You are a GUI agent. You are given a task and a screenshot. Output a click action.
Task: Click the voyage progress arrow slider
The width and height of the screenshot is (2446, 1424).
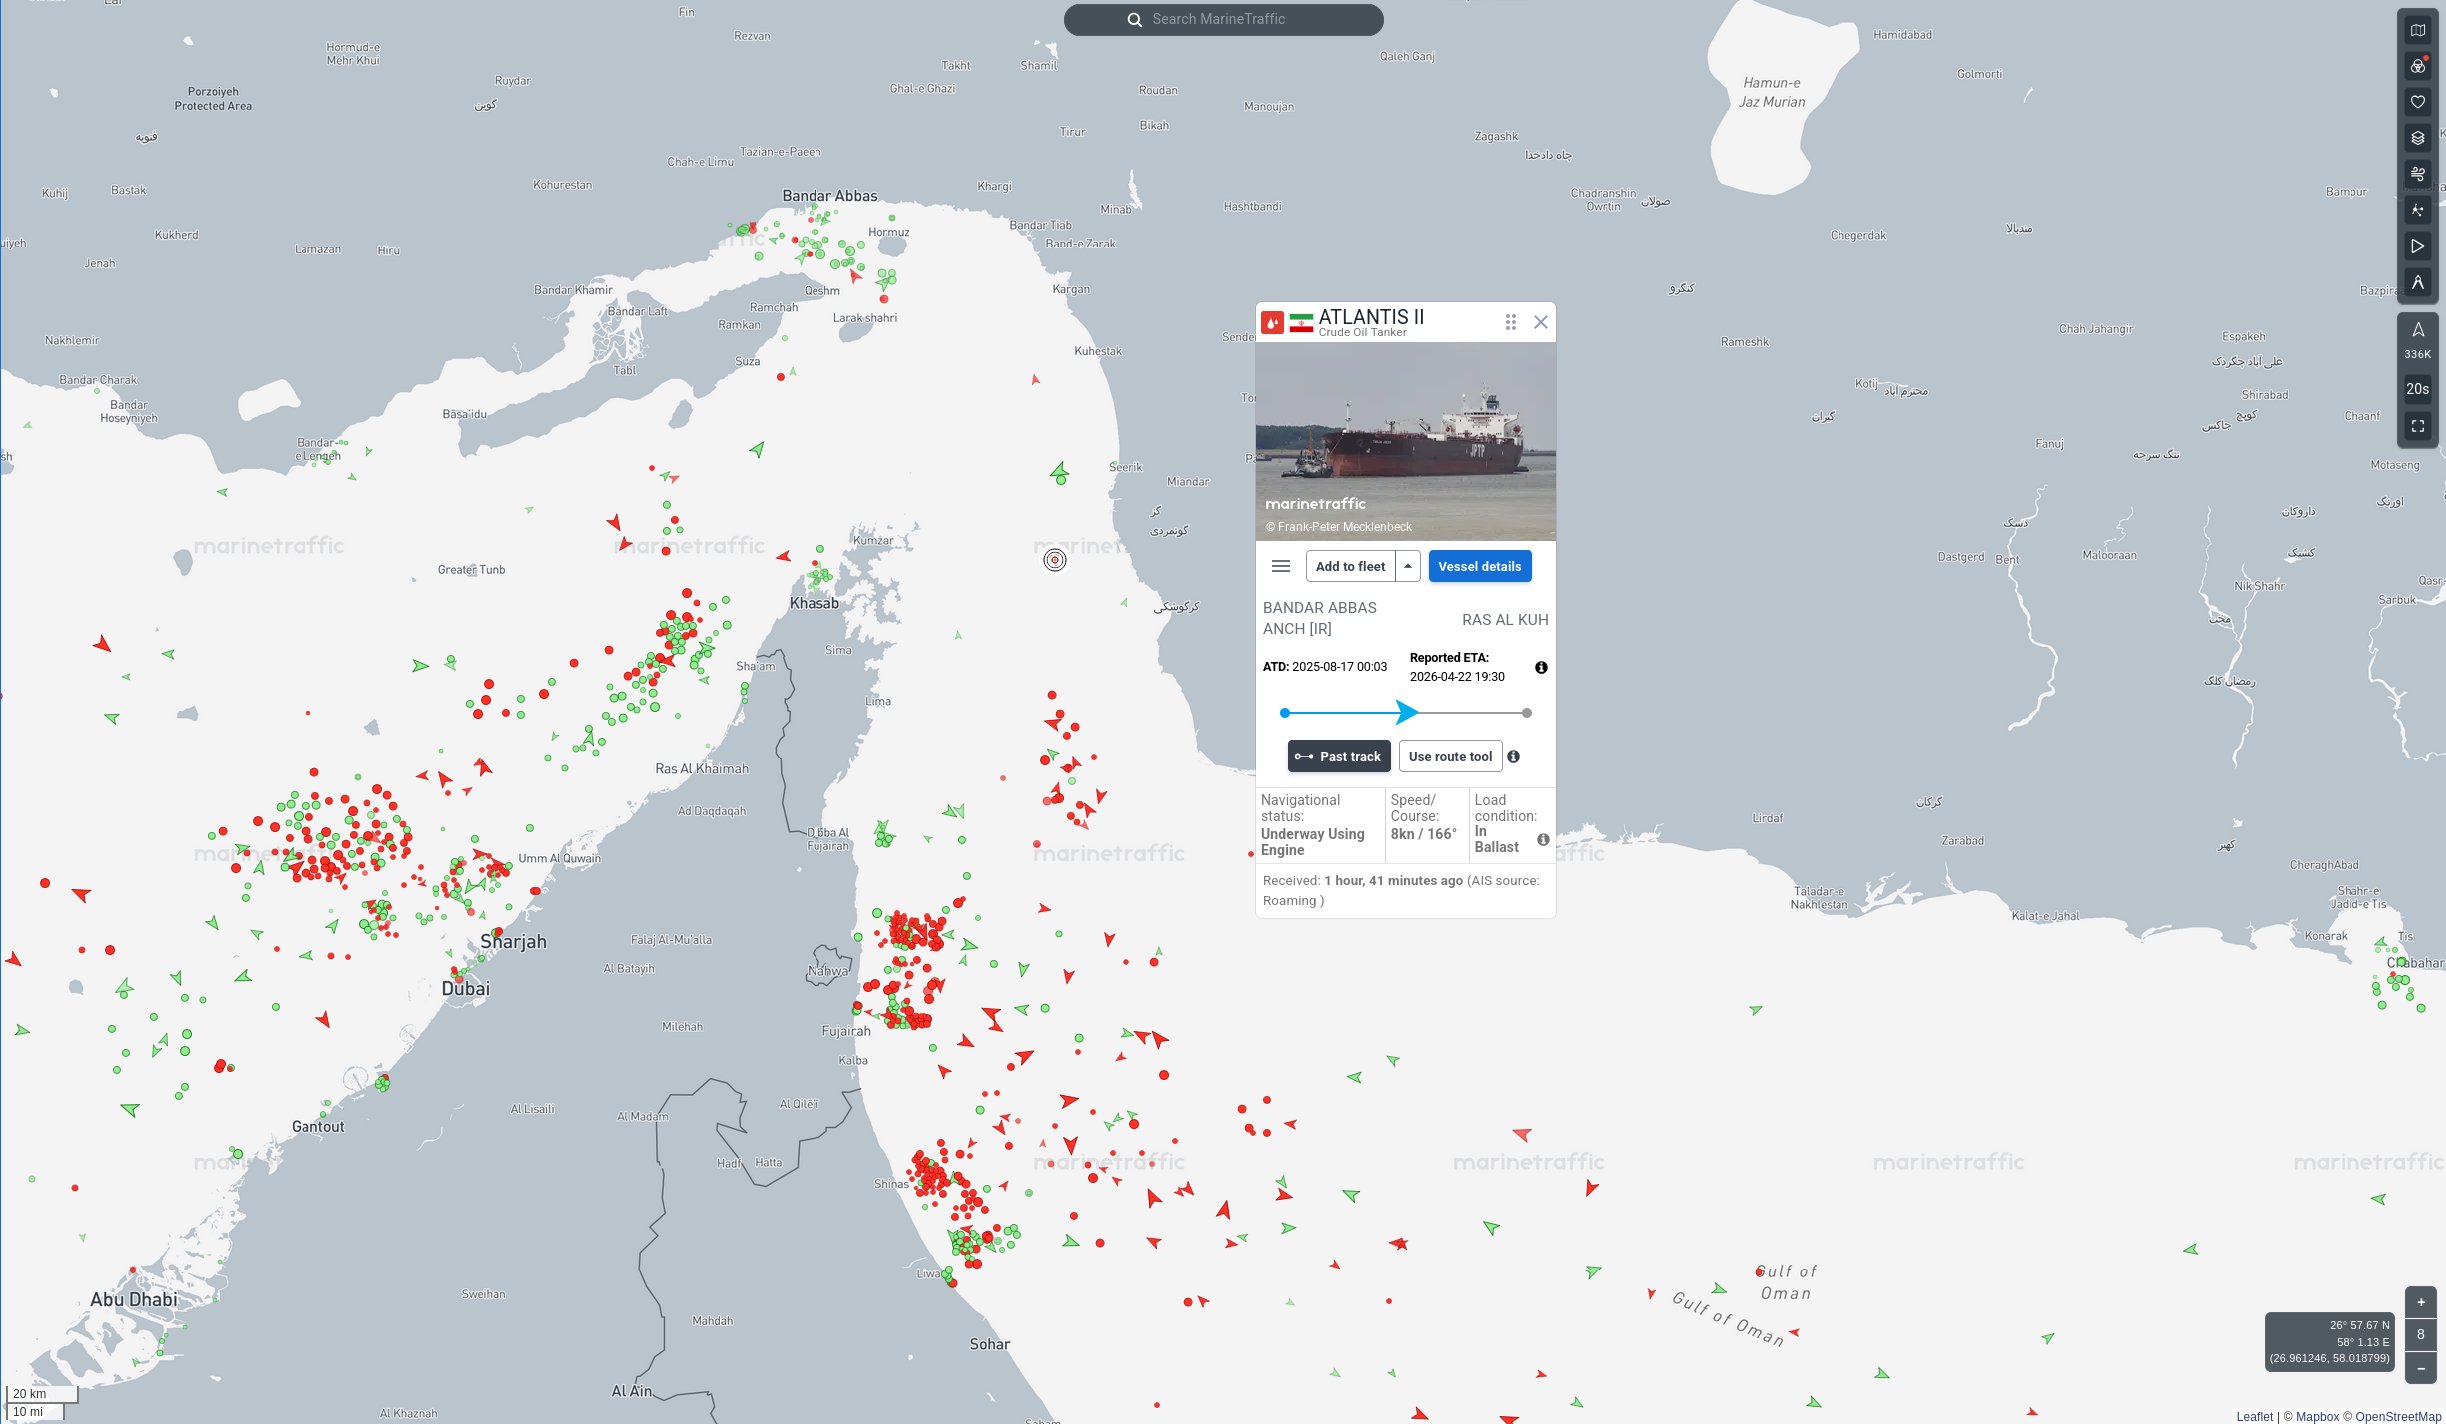tap(1406, 713)
